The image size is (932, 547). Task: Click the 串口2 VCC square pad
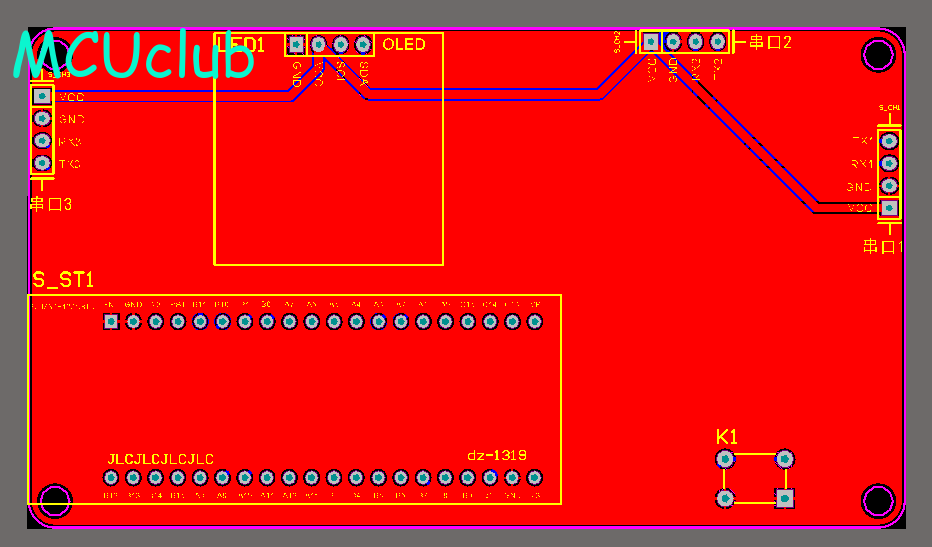651,42
